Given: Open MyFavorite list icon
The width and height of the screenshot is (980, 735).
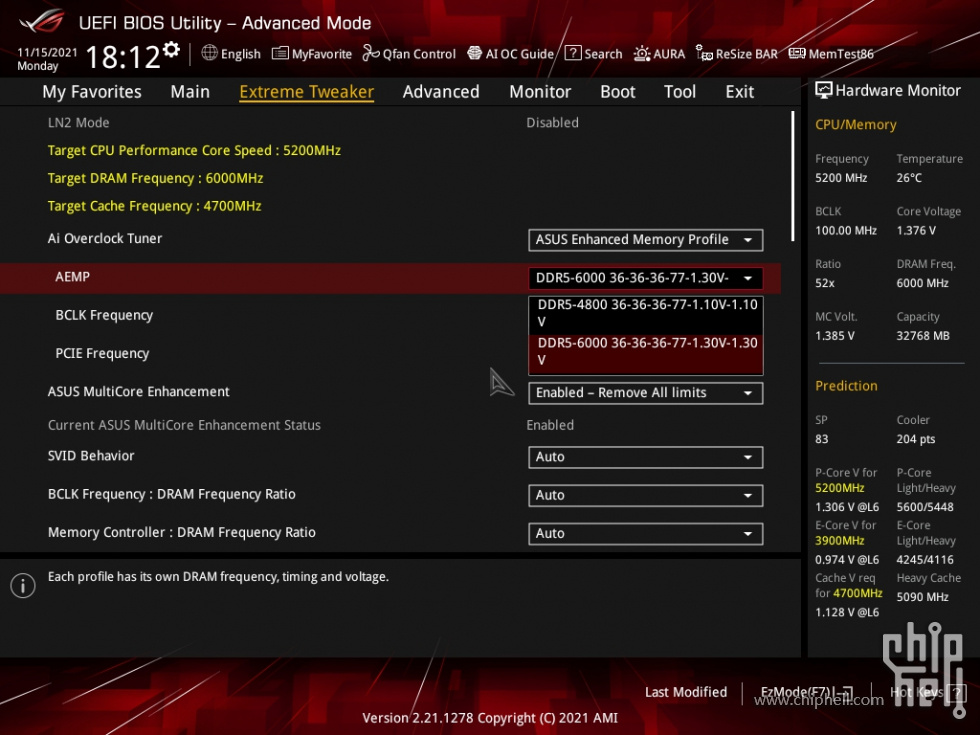Looking at the screenshot, I should [280, 54].
